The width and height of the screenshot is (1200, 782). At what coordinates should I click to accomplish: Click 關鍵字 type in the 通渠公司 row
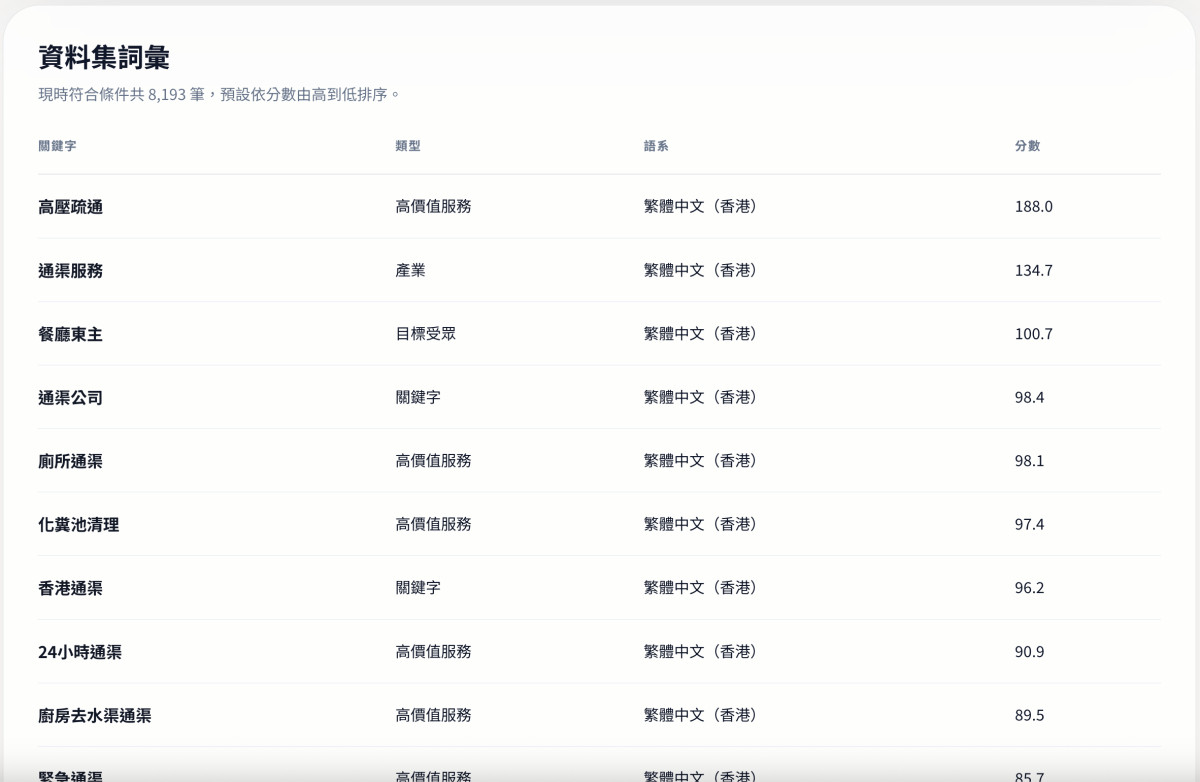[418, 398]
